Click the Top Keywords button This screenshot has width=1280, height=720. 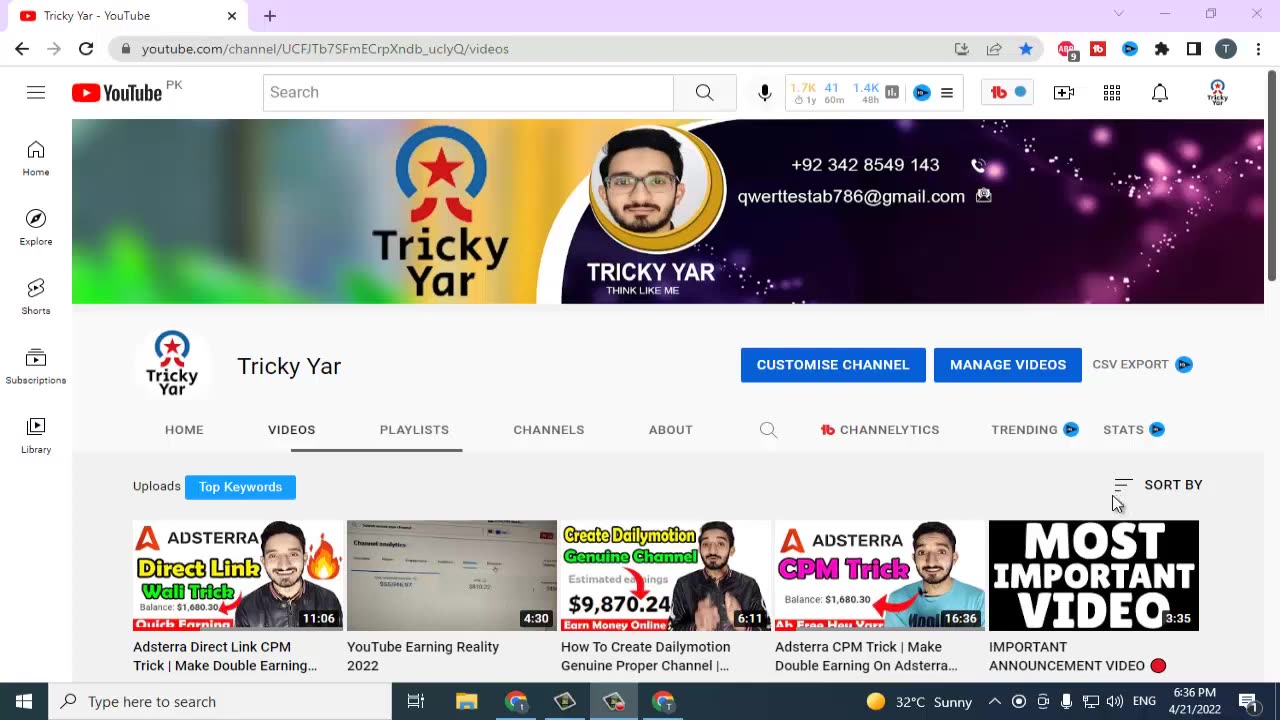240,487
